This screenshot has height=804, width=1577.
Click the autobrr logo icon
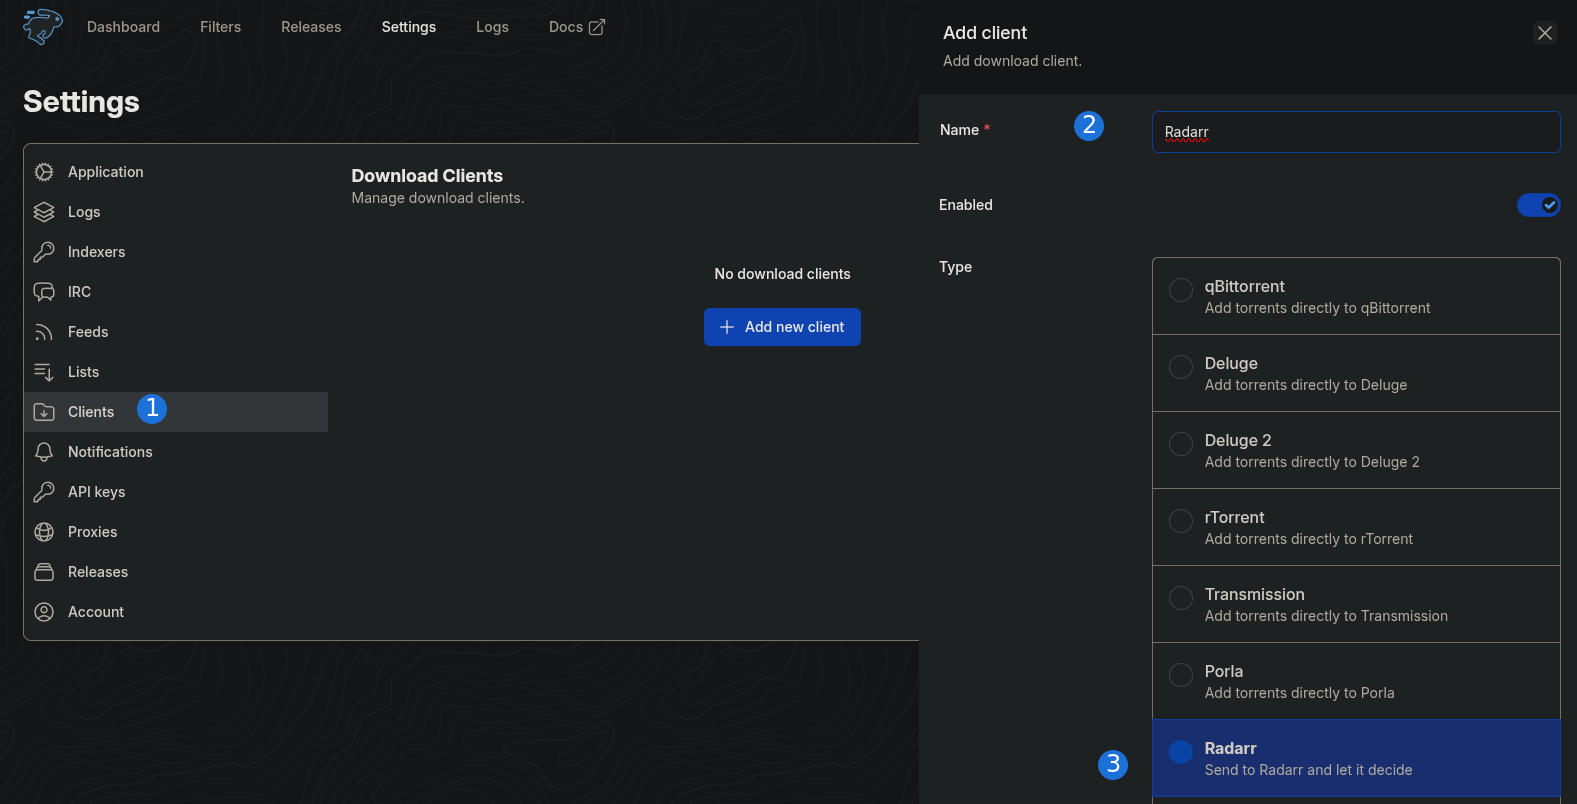tap(42, 27)
